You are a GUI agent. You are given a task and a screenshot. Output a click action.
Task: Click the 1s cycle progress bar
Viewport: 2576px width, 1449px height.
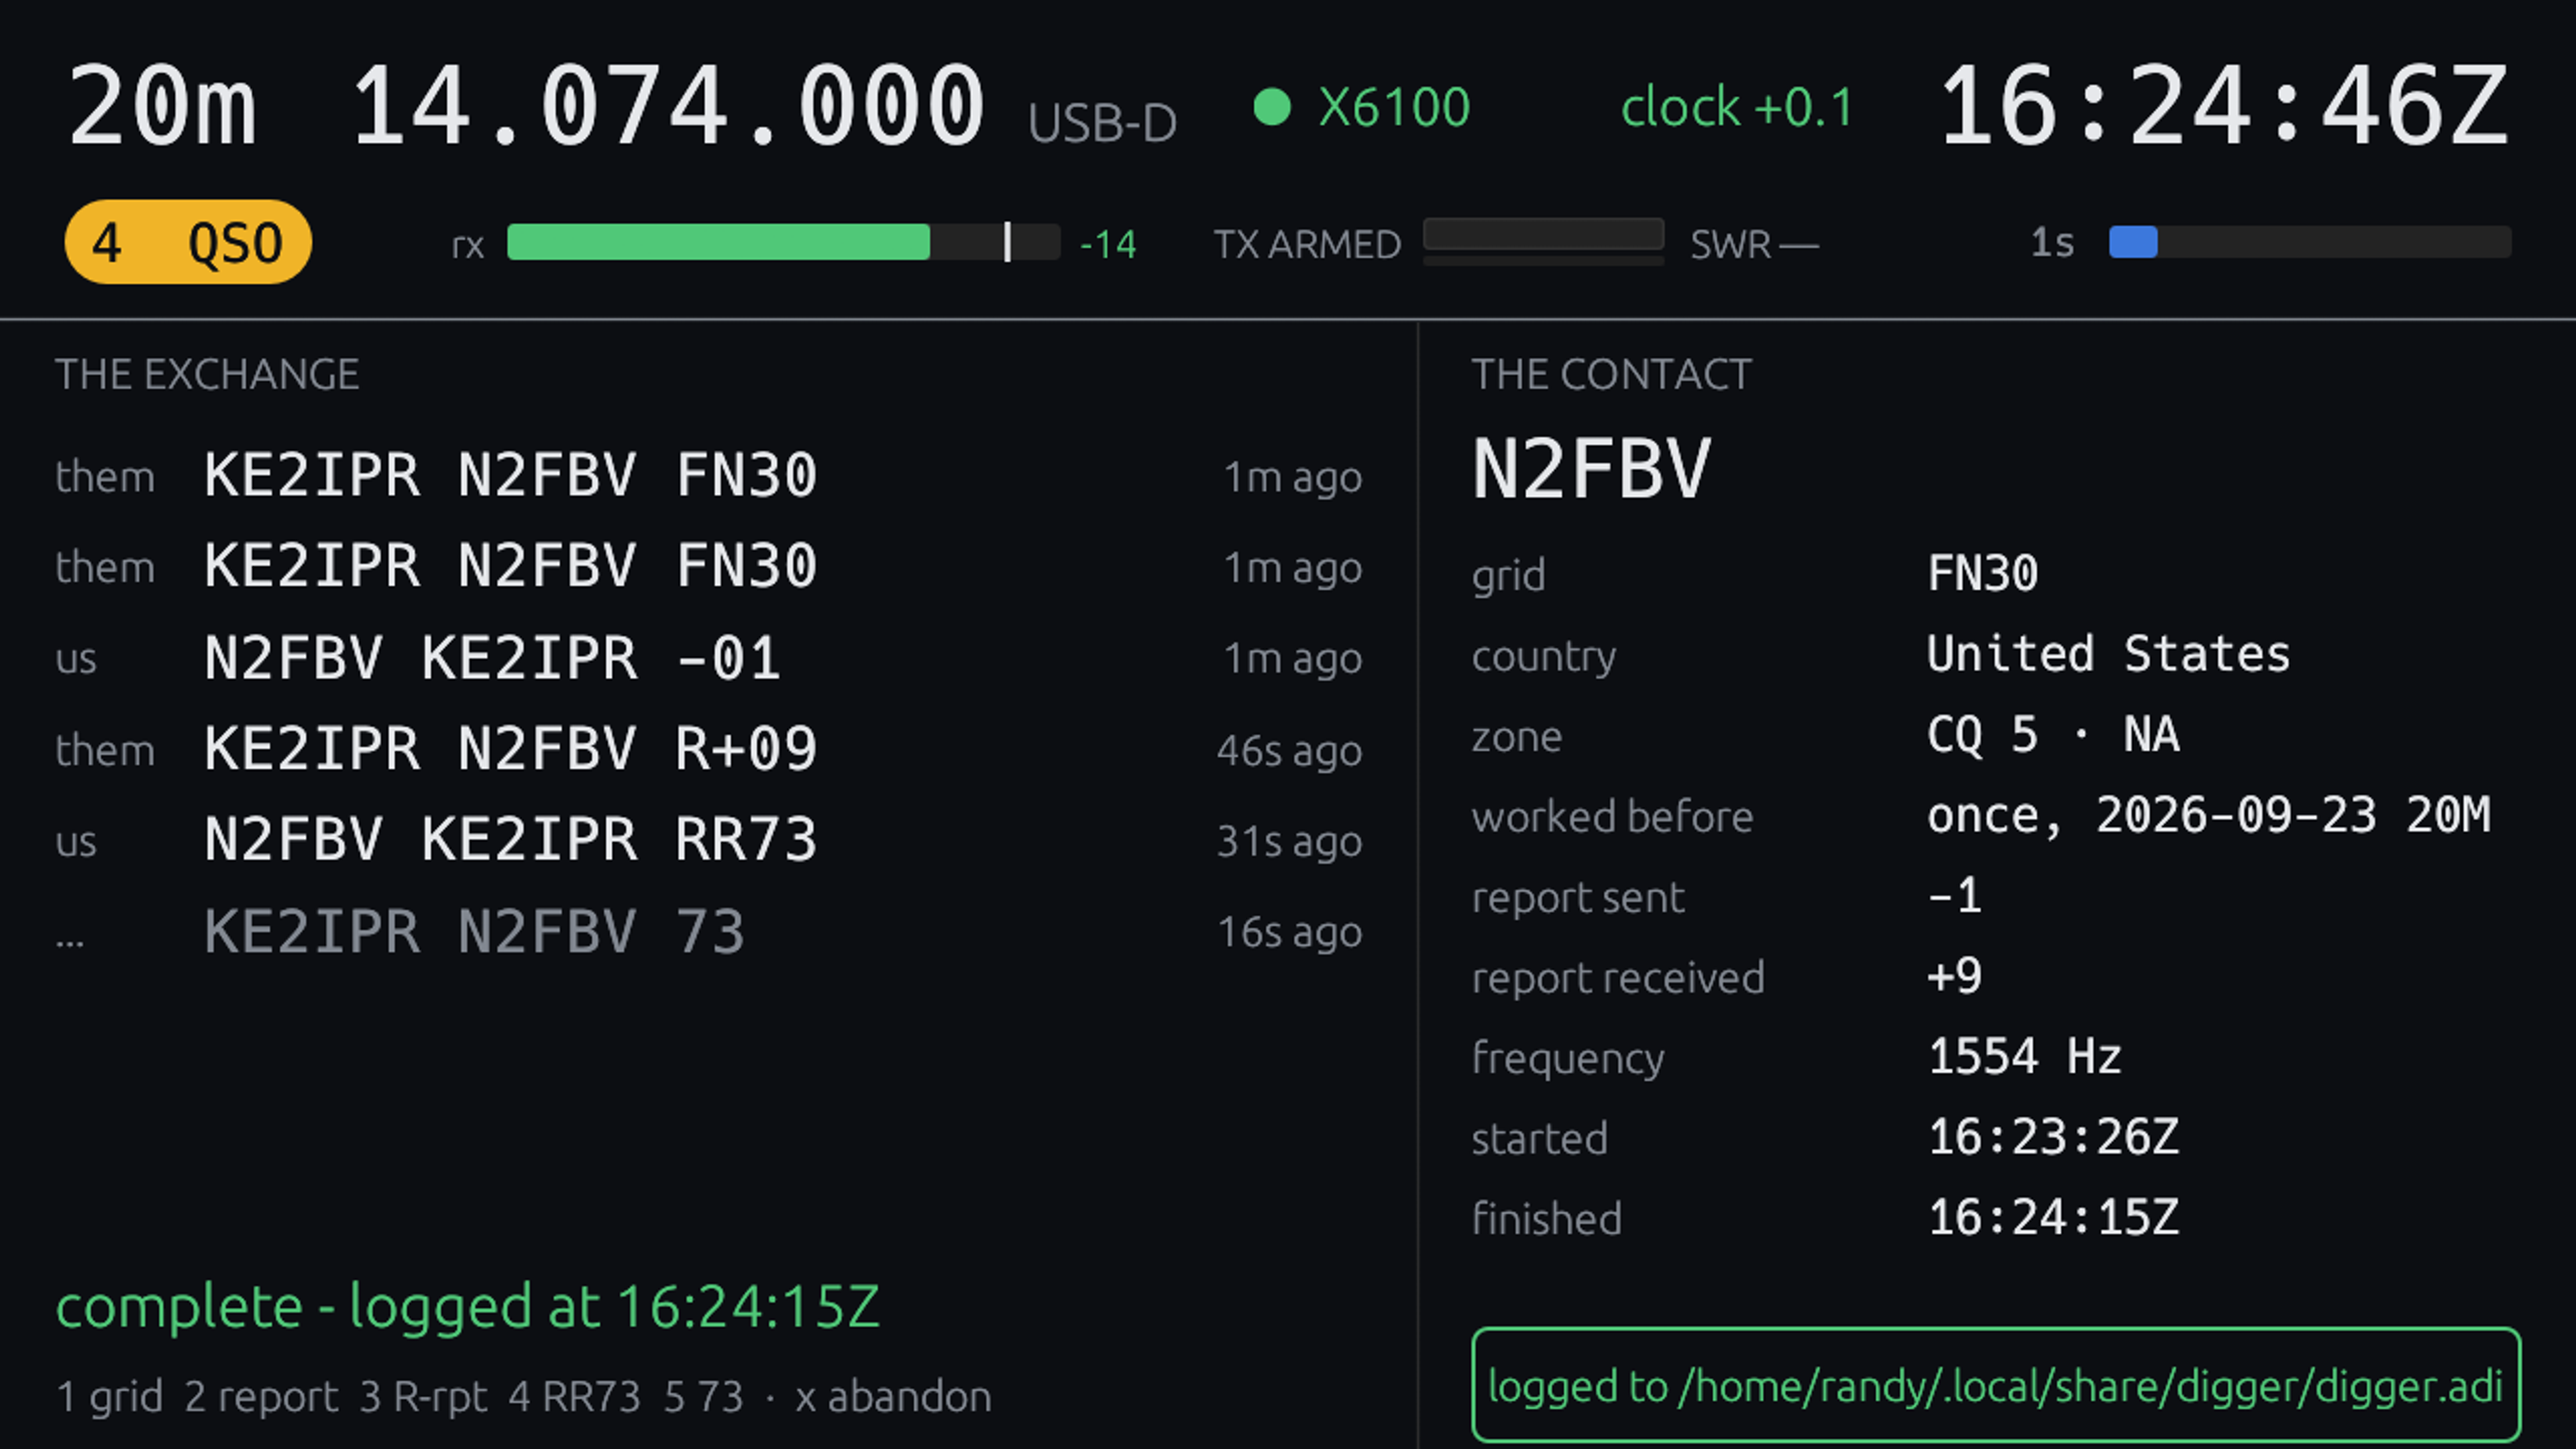[x=2310, y=242]
